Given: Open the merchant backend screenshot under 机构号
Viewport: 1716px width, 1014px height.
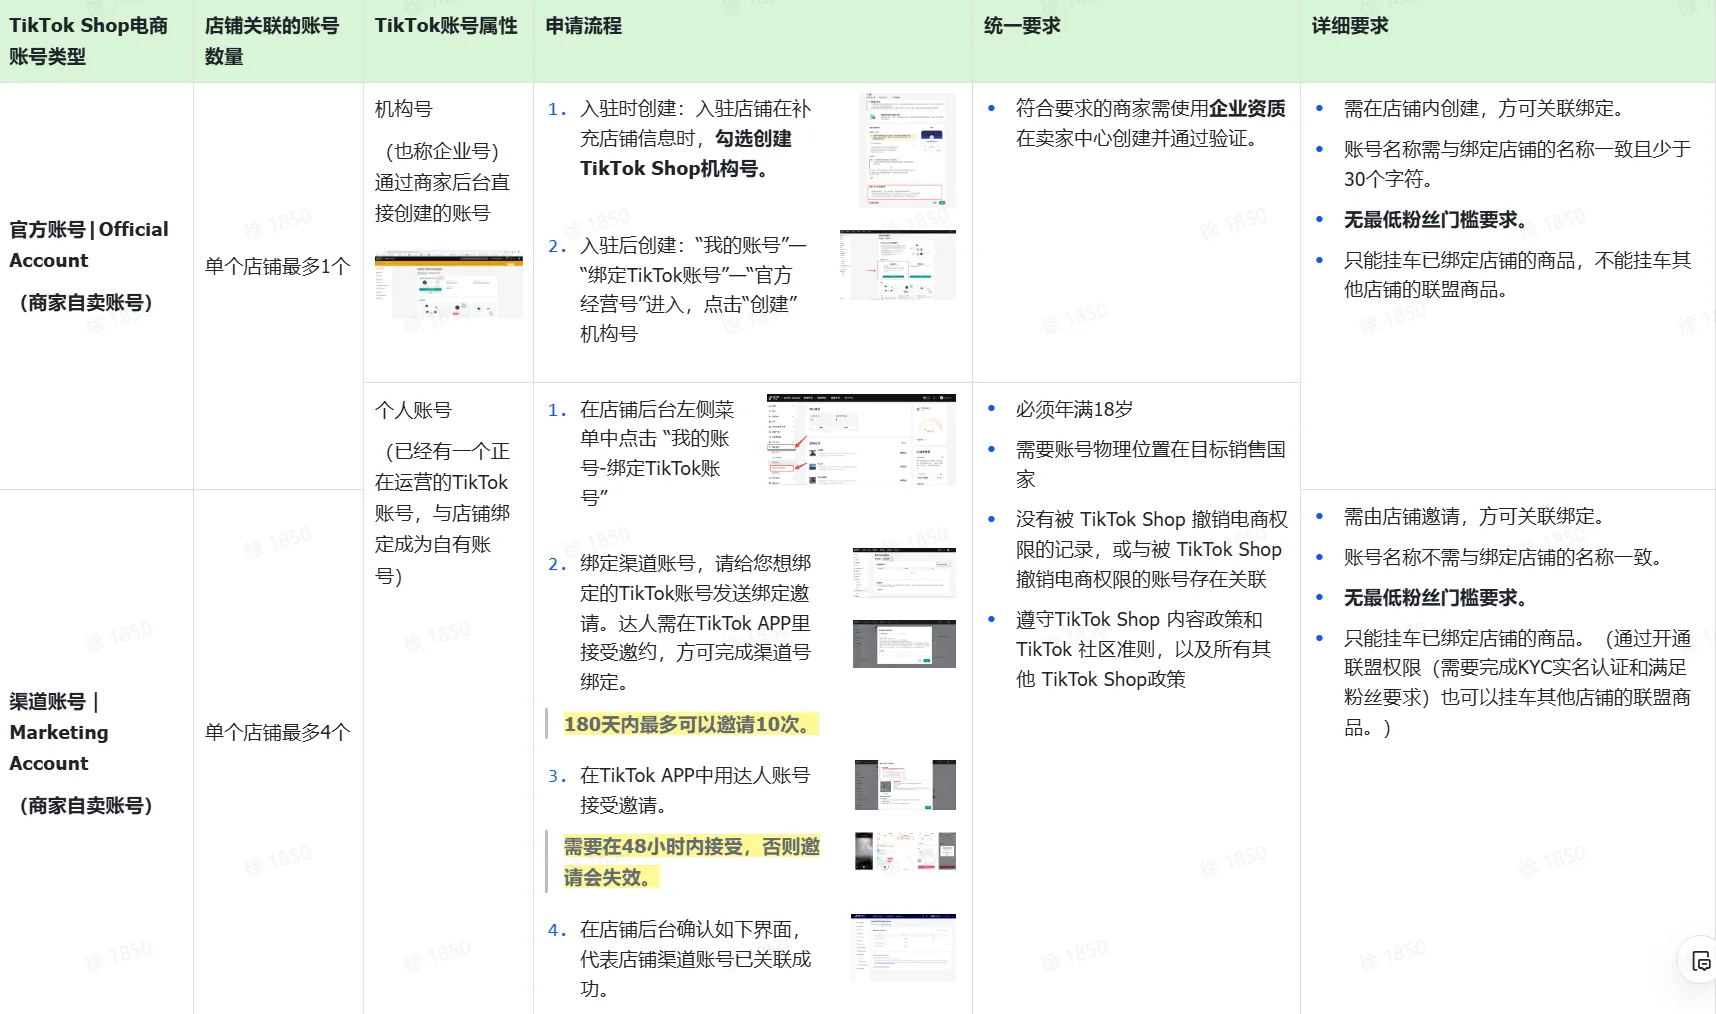Looking at the screenshot, I should (449, 285).
